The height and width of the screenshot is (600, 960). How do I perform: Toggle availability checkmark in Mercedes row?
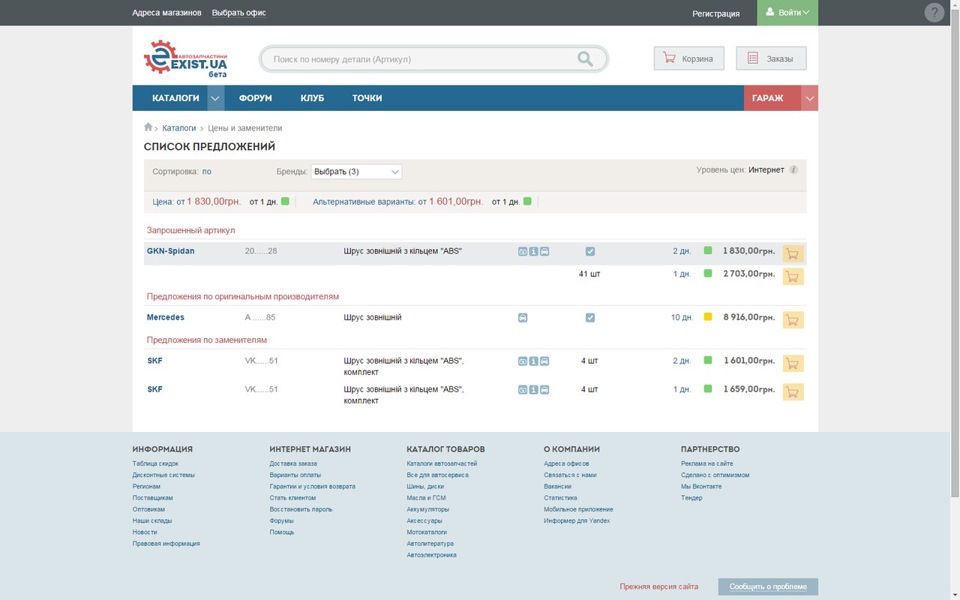pos(590,318)
